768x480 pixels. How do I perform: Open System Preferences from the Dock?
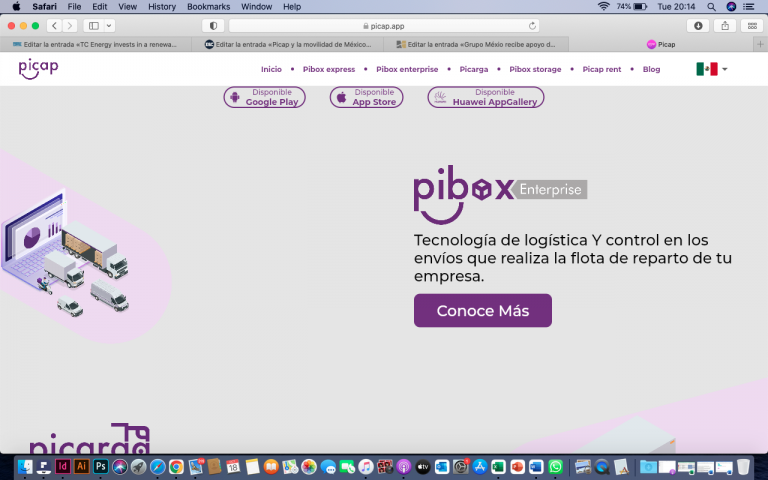(460, 467)
